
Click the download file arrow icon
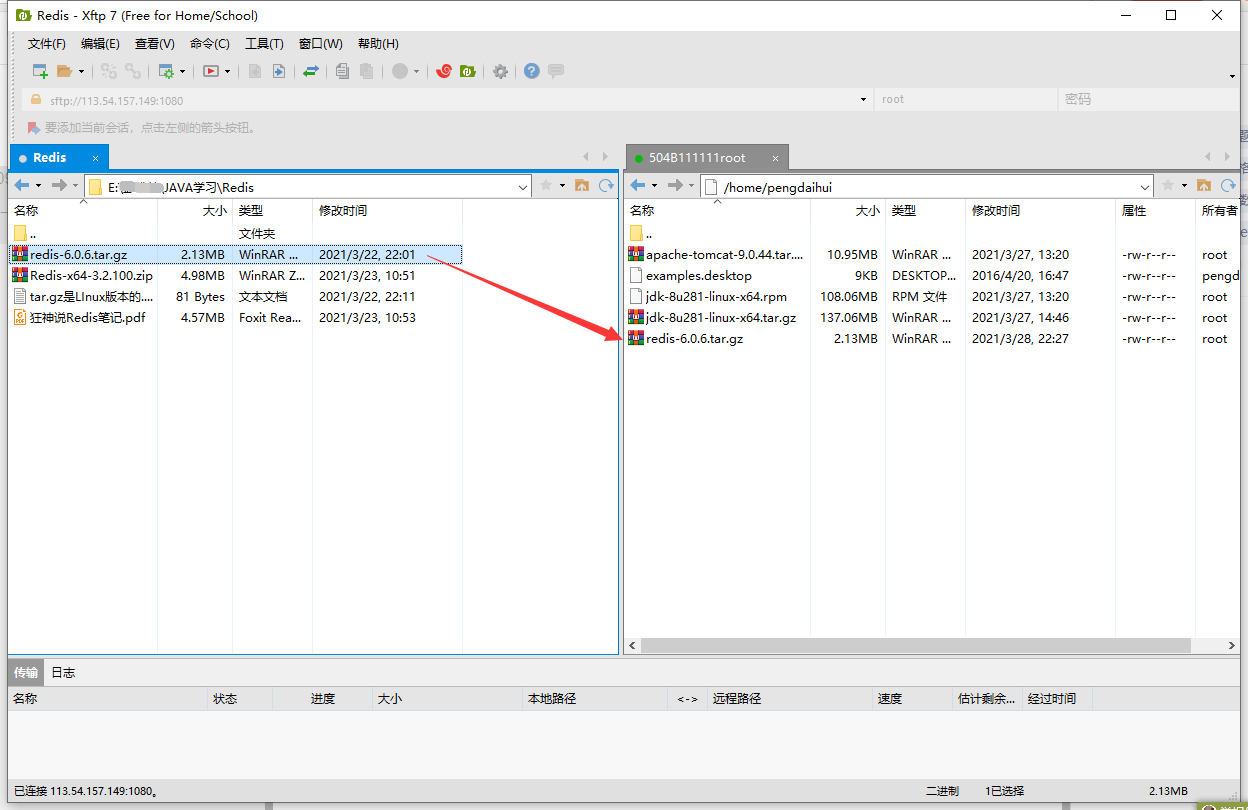point(279,71)
